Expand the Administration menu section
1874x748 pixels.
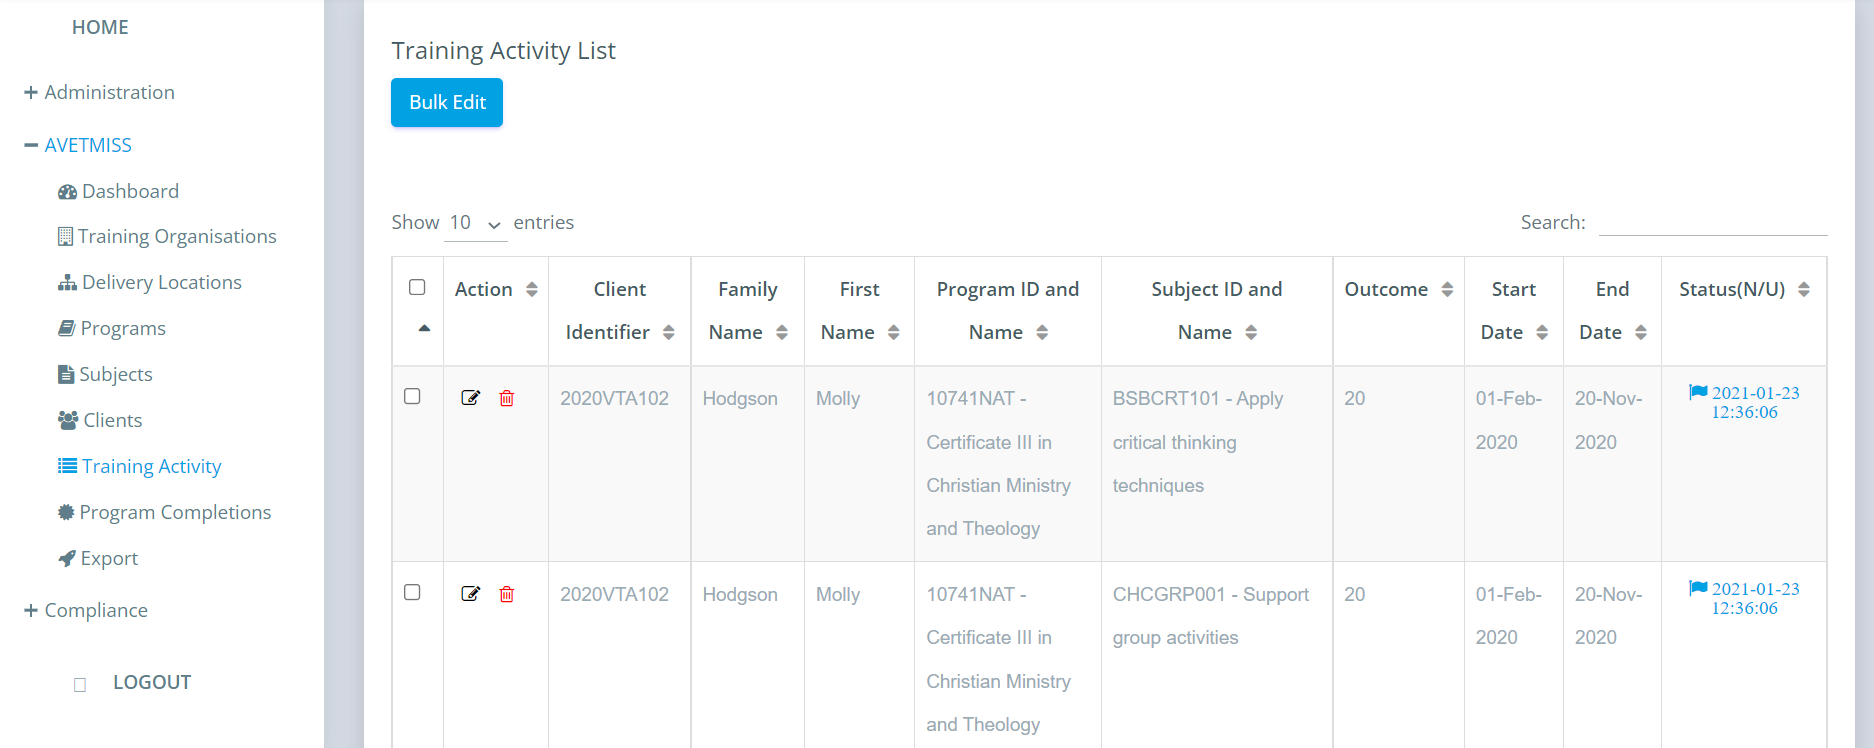point(99,92)
